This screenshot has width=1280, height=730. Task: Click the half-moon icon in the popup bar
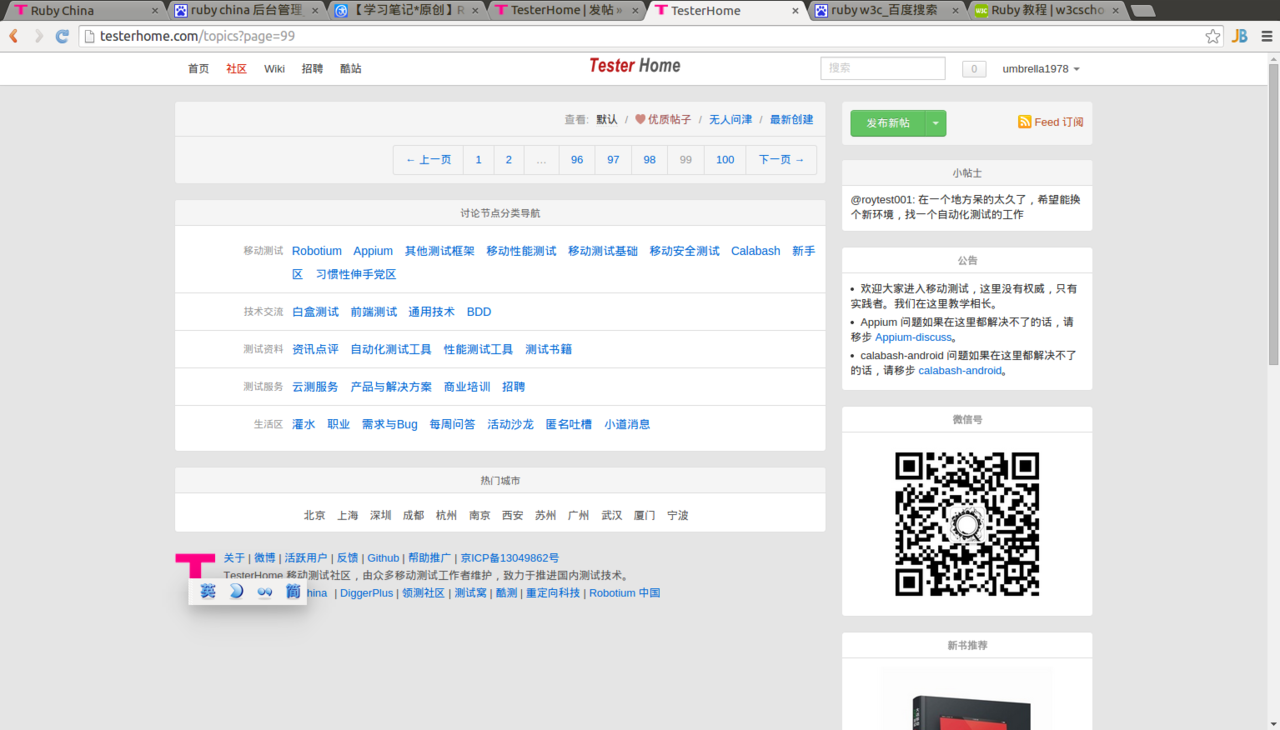(x=236, y=591)
